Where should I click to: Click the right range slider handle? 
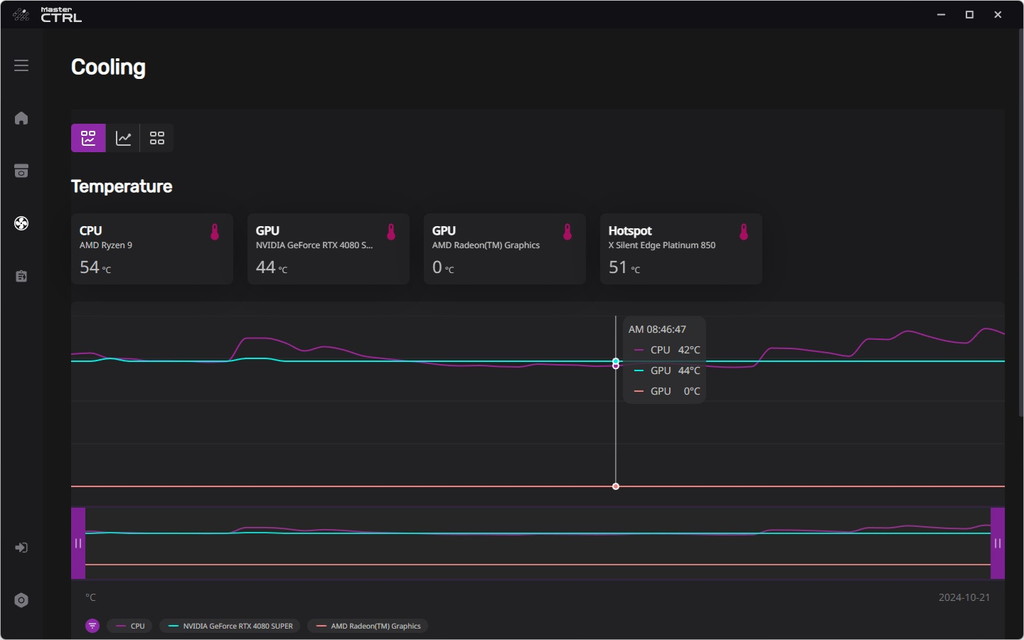tap(997, 543)
